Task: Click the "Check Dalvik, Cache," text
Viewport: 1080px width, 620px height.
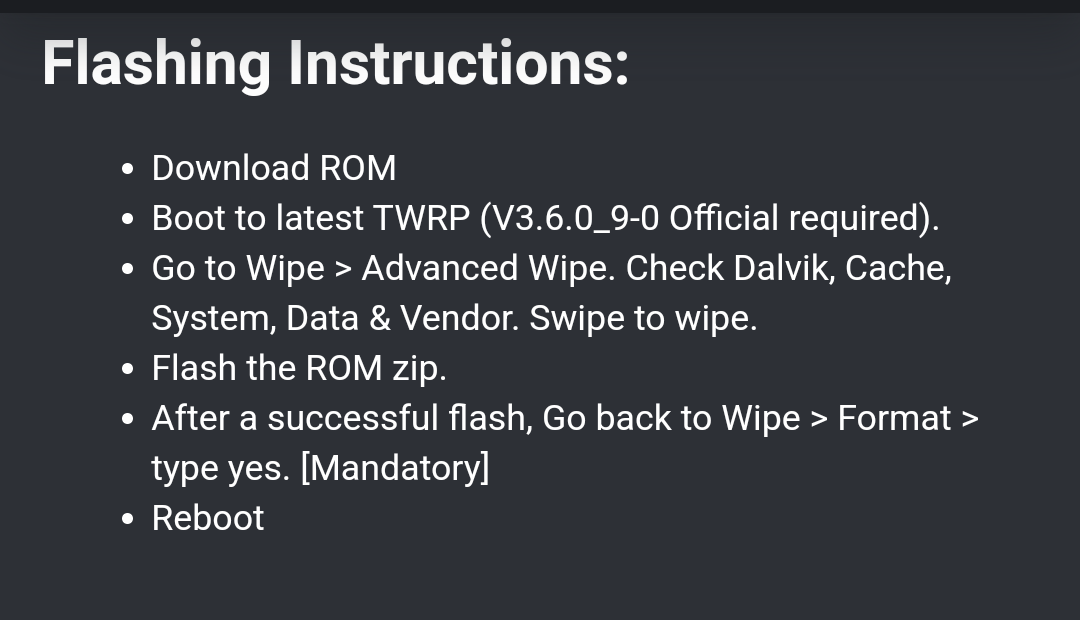Action: pos(789,268)
